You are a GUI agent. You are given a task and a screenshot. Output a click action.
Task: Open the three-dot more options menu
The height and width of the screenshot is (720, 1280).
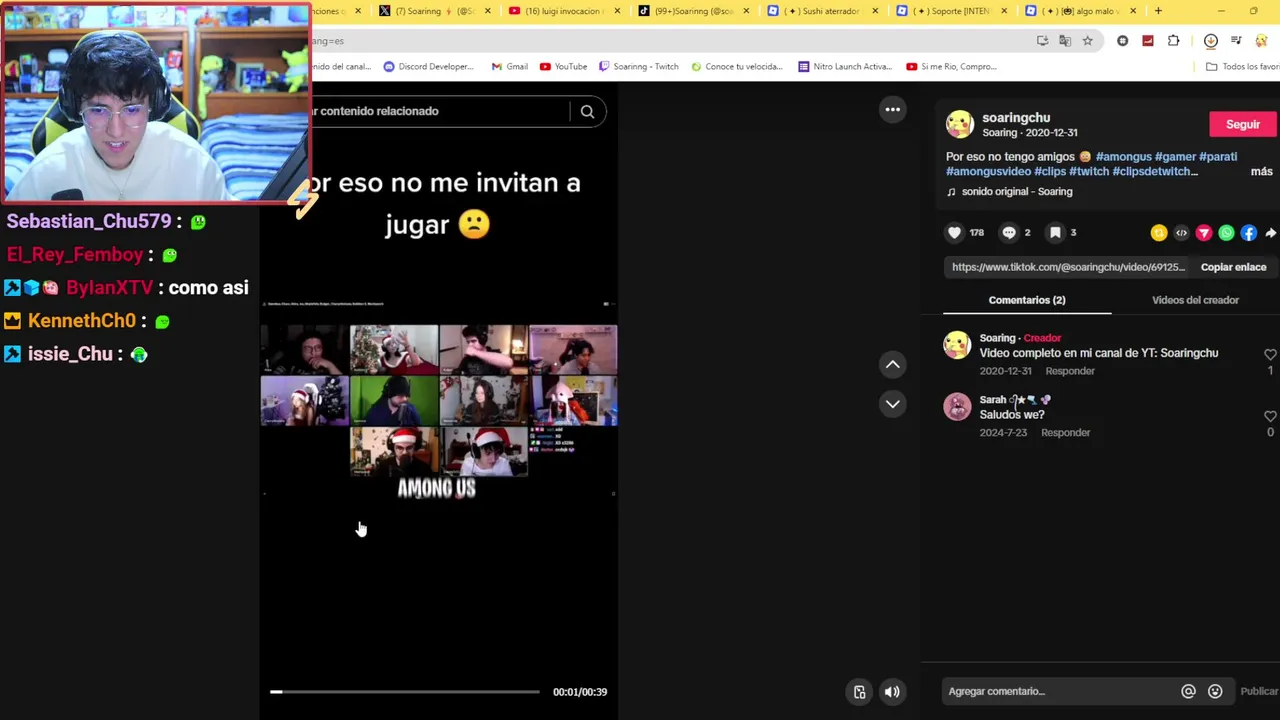tap(892, 109)
